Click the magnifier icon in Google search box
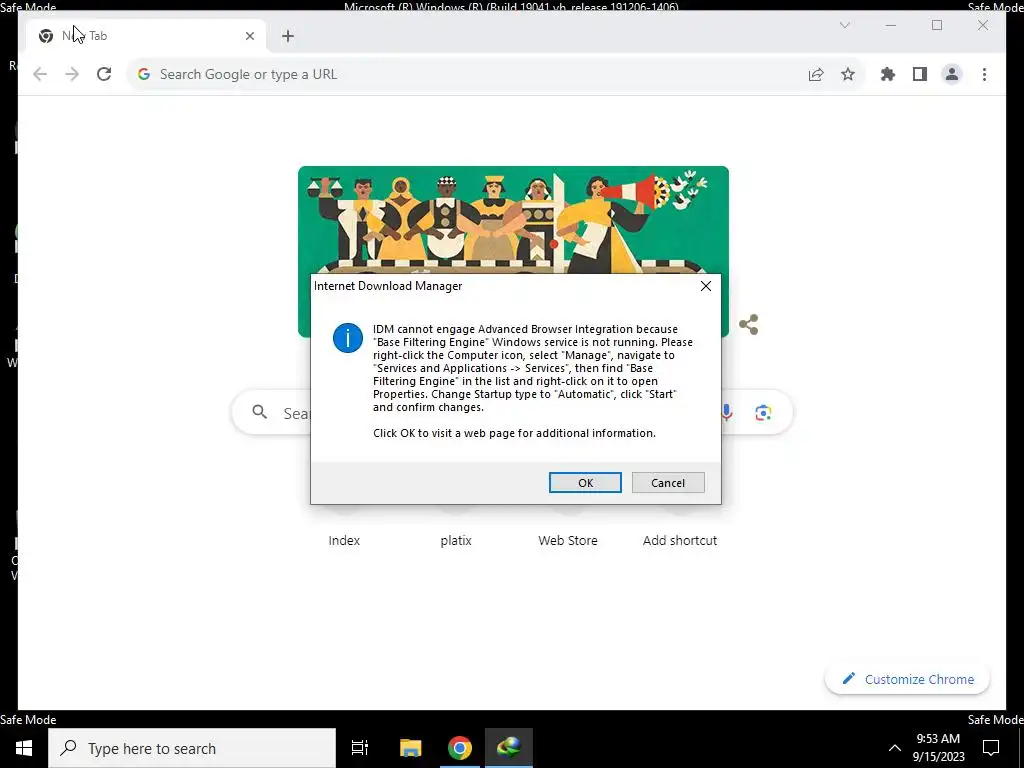 260,412
